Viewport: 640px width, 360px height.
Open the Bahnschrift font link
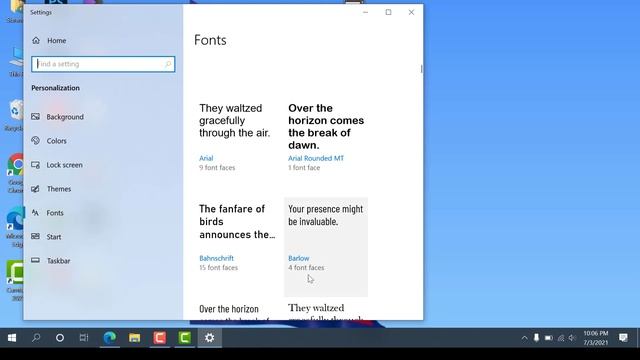(x=216, y=258)
